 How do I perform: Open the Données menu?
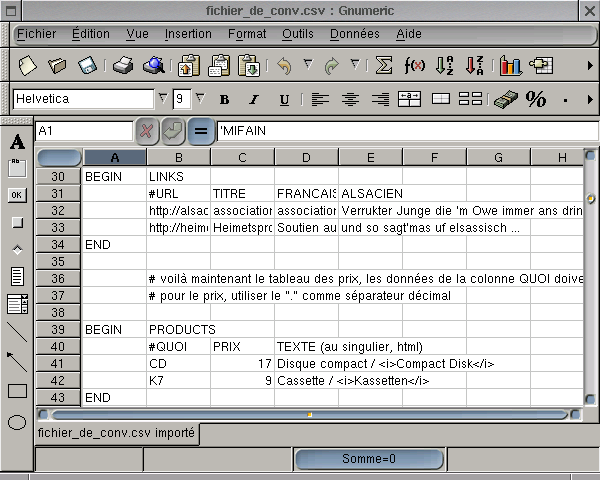tap(354, 33)
